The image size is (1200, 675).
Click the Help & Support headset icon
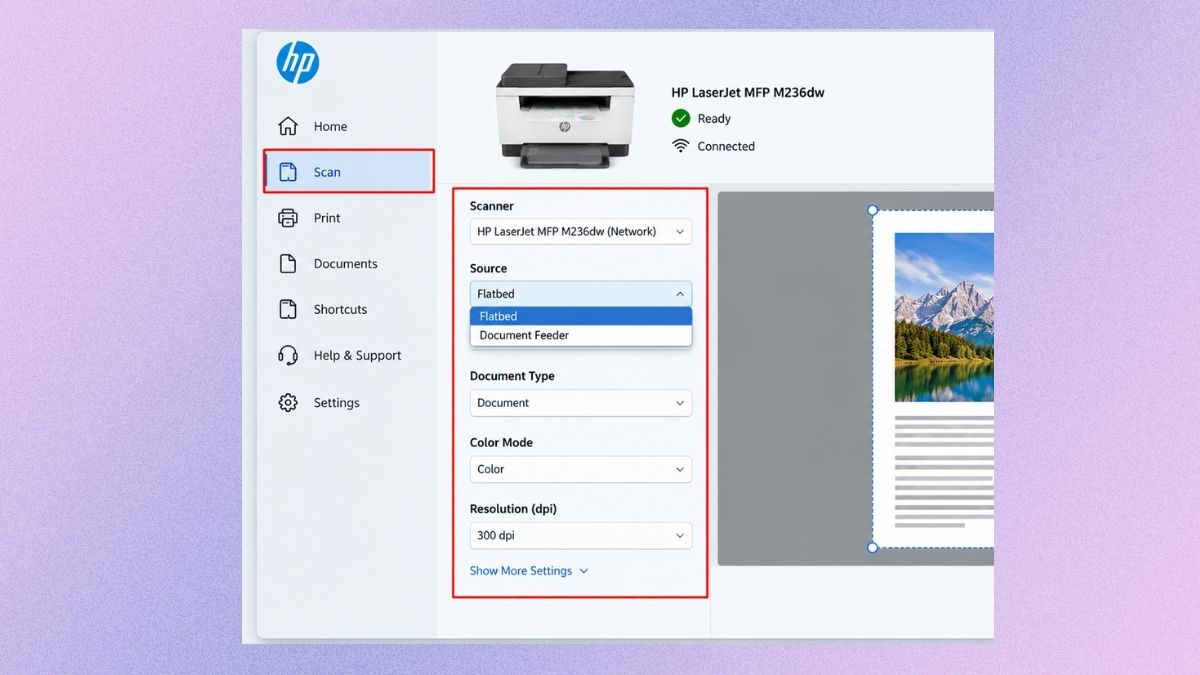click(288, 355)
